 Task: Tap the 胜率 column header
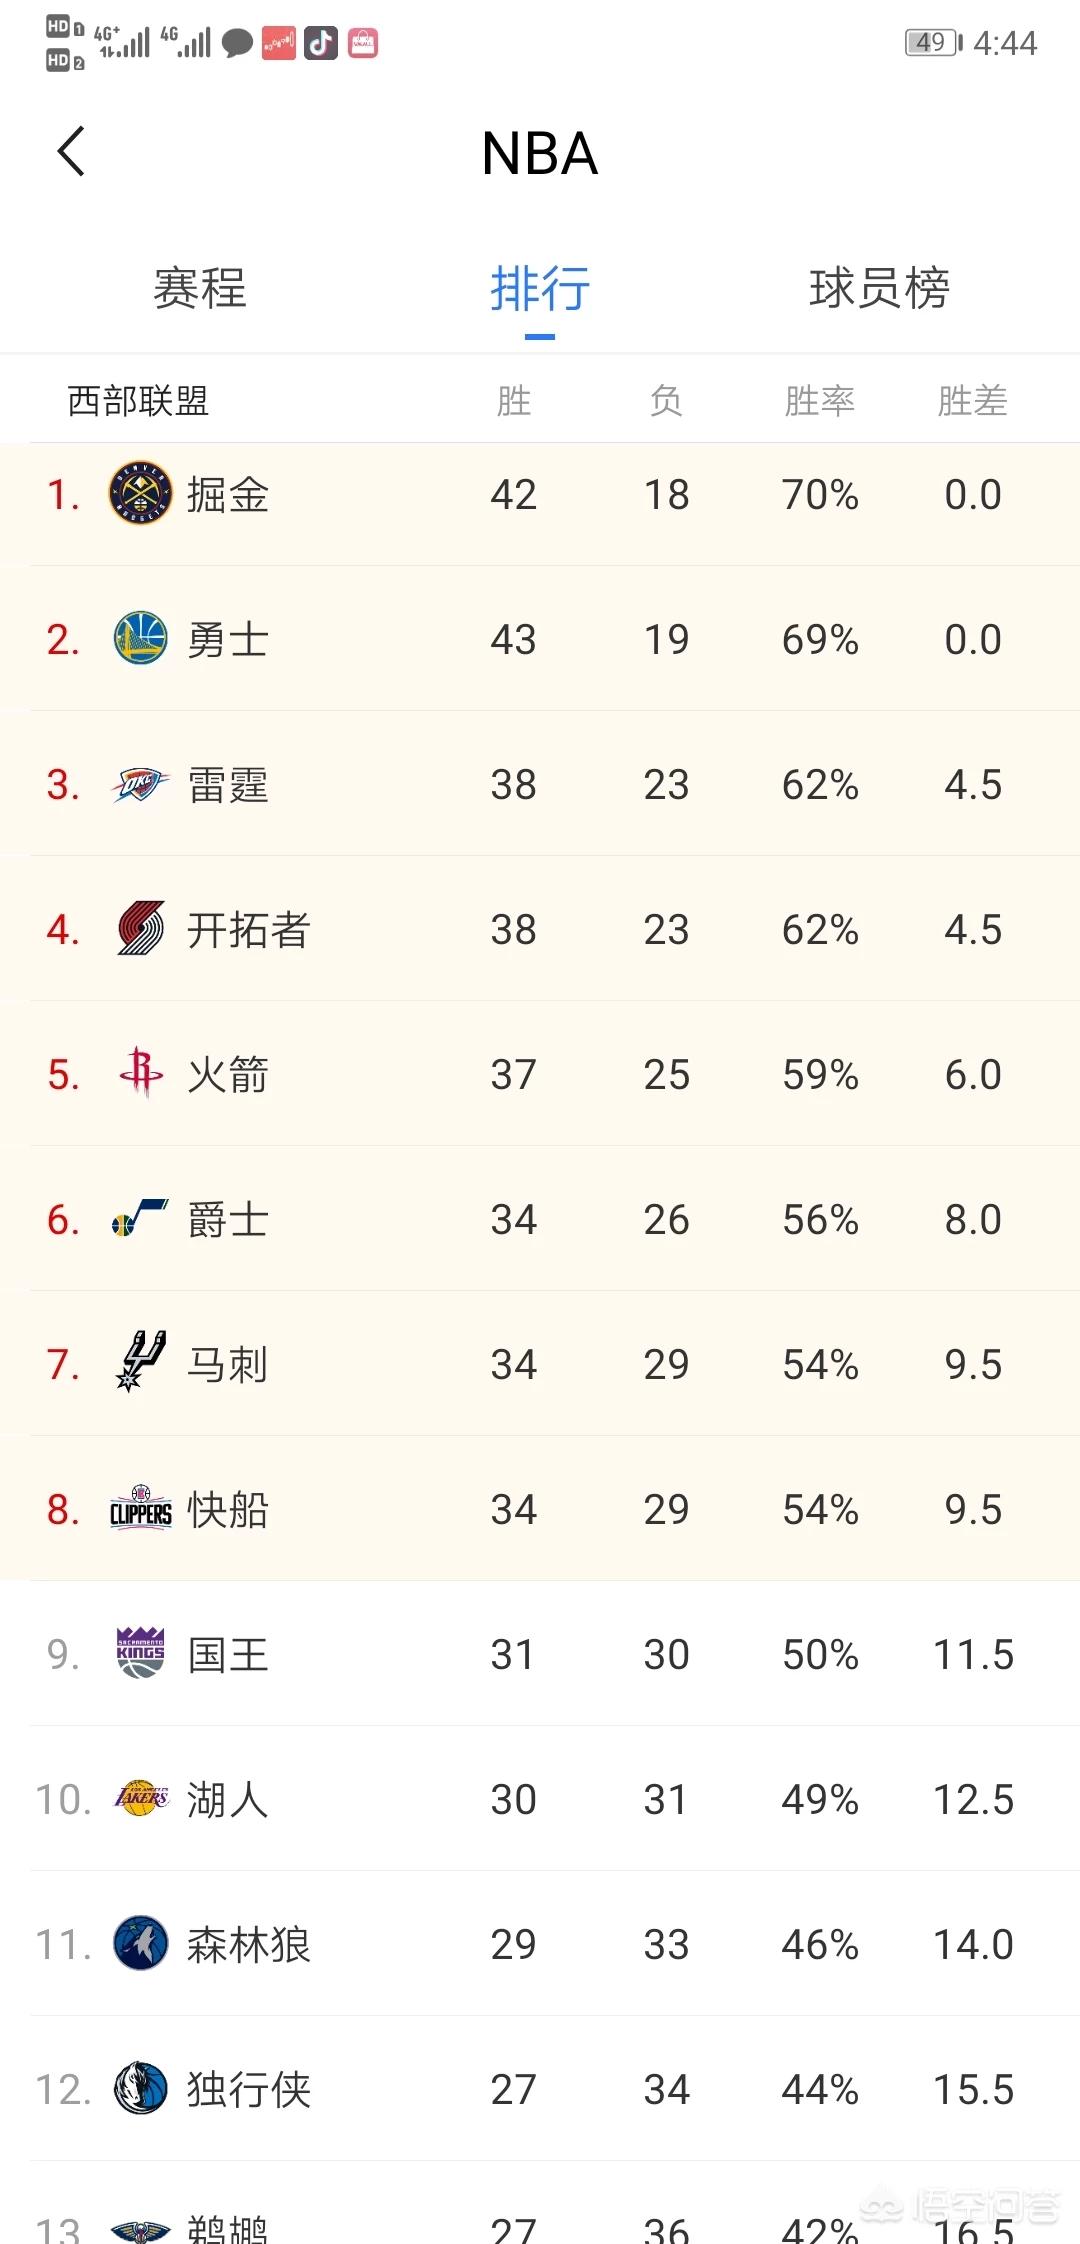tap(820, 401)
